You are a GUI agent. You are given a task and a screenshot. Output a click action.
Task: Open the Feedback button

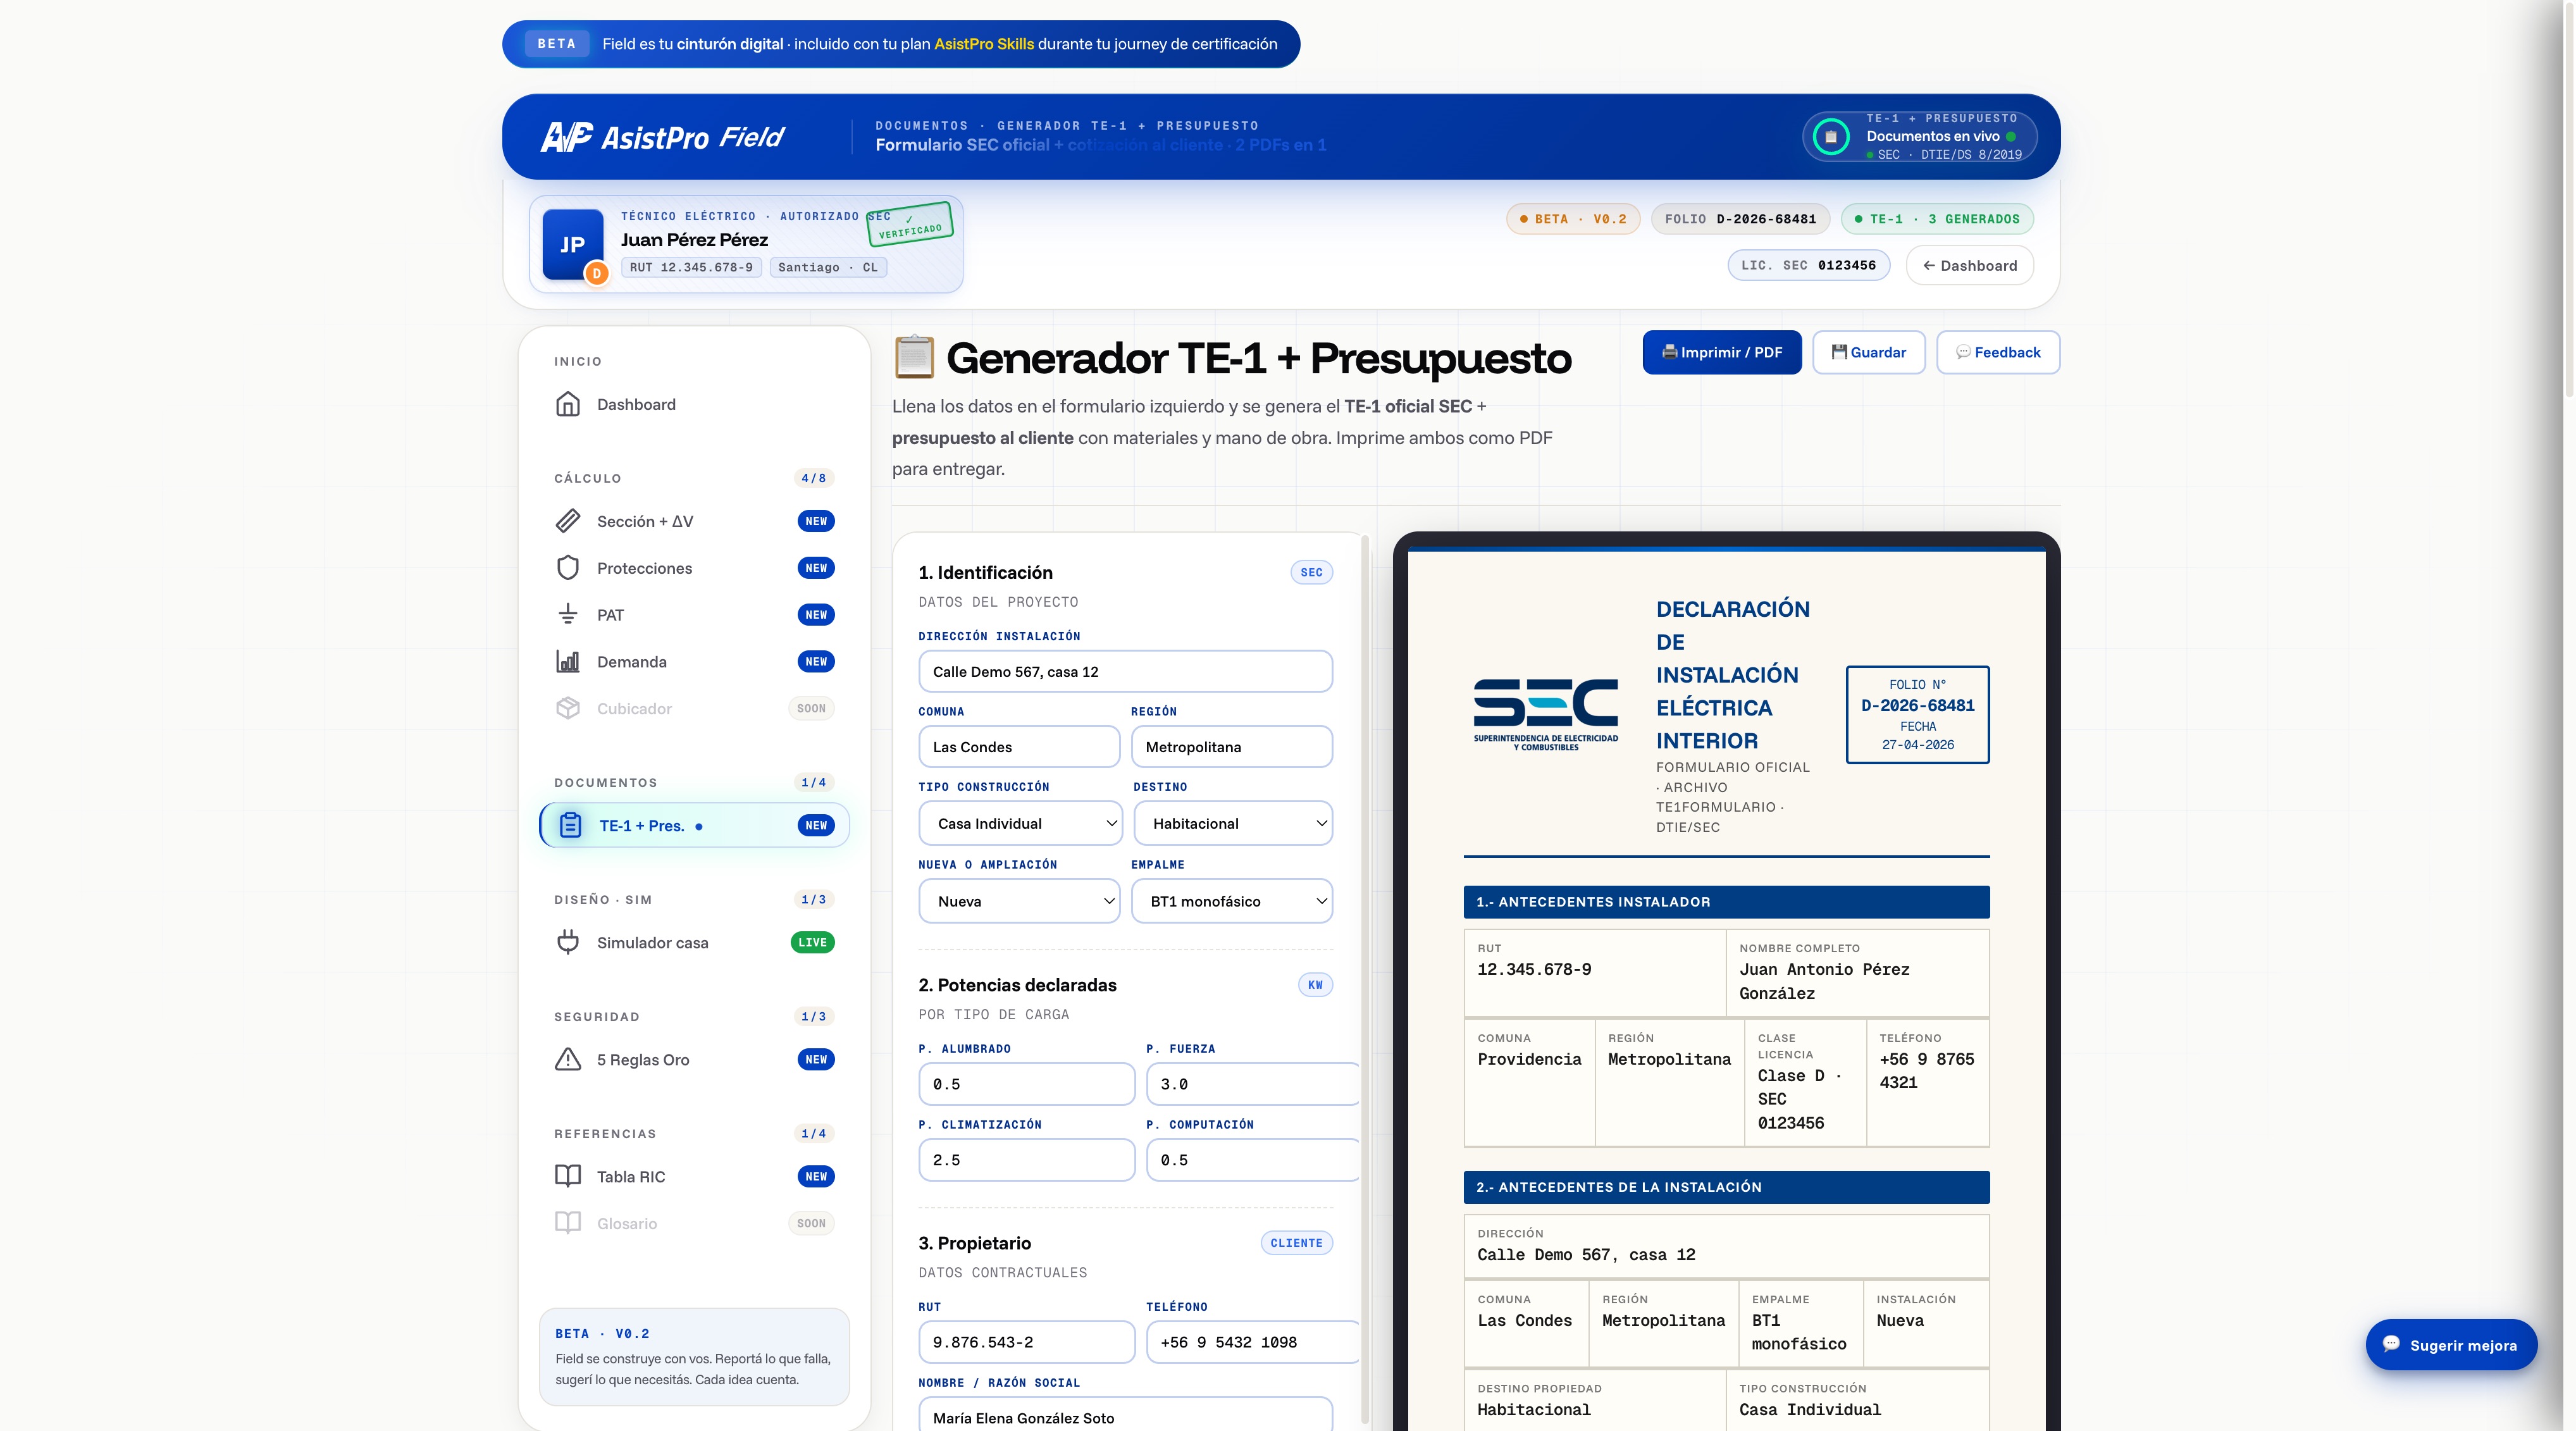tap(1998, 352)
